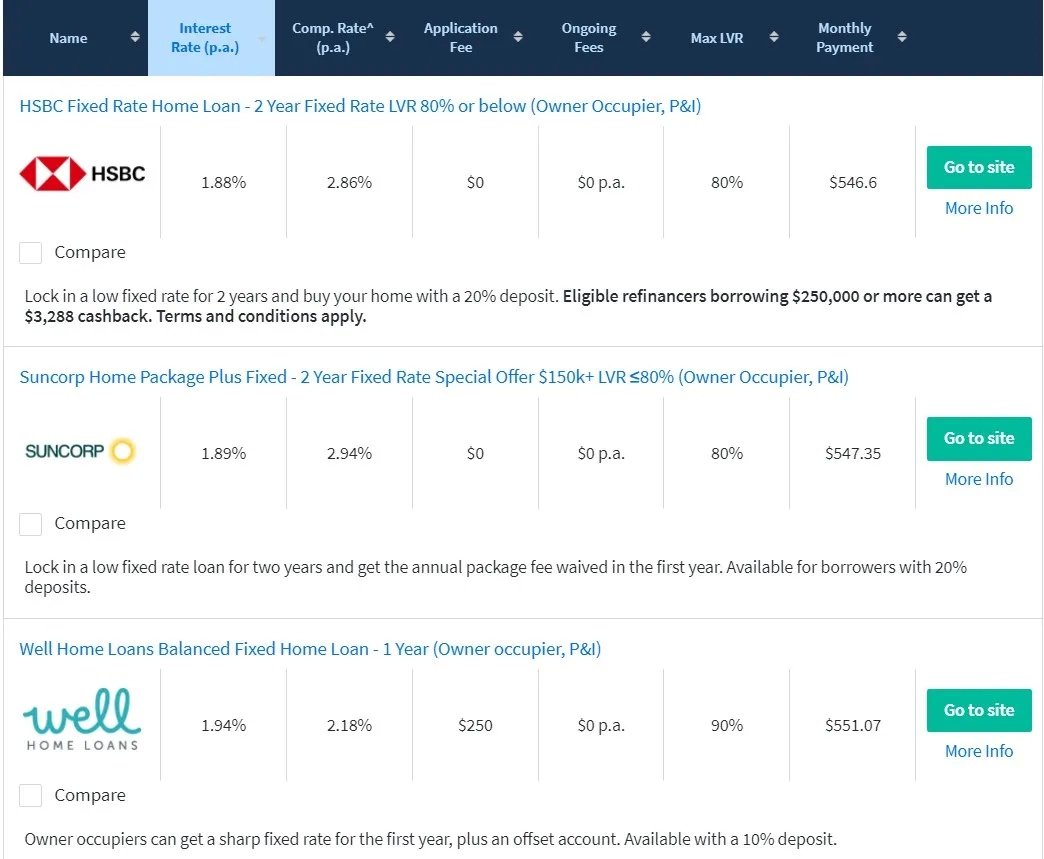Click HSBC monthly payment $546.6
1044x859 pixels.
click(x=853, y=182)
